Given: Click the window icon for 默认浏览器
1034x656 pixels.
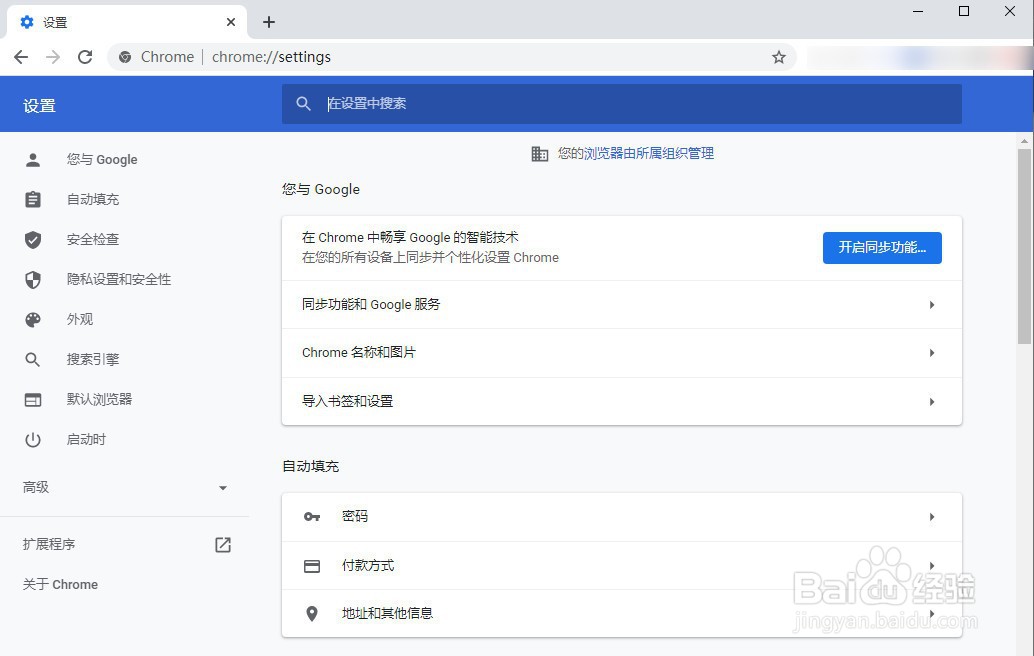Looking at the screenshot, I should tap(33, 400).
